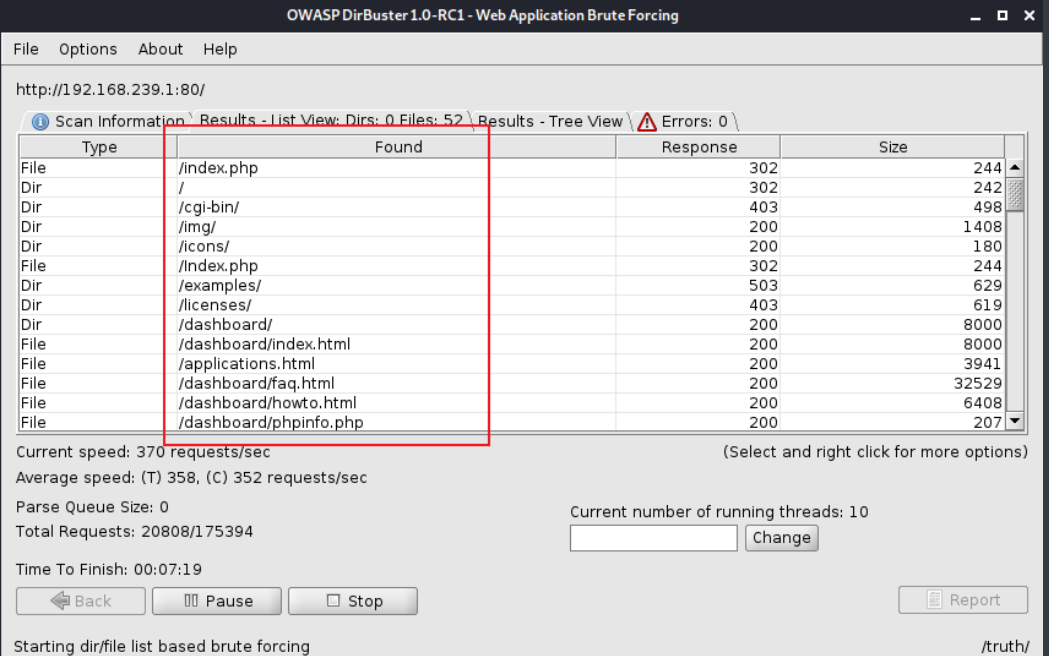
Task: Click the Current speed 370 requests/sec text
Action: click(143, 452)
